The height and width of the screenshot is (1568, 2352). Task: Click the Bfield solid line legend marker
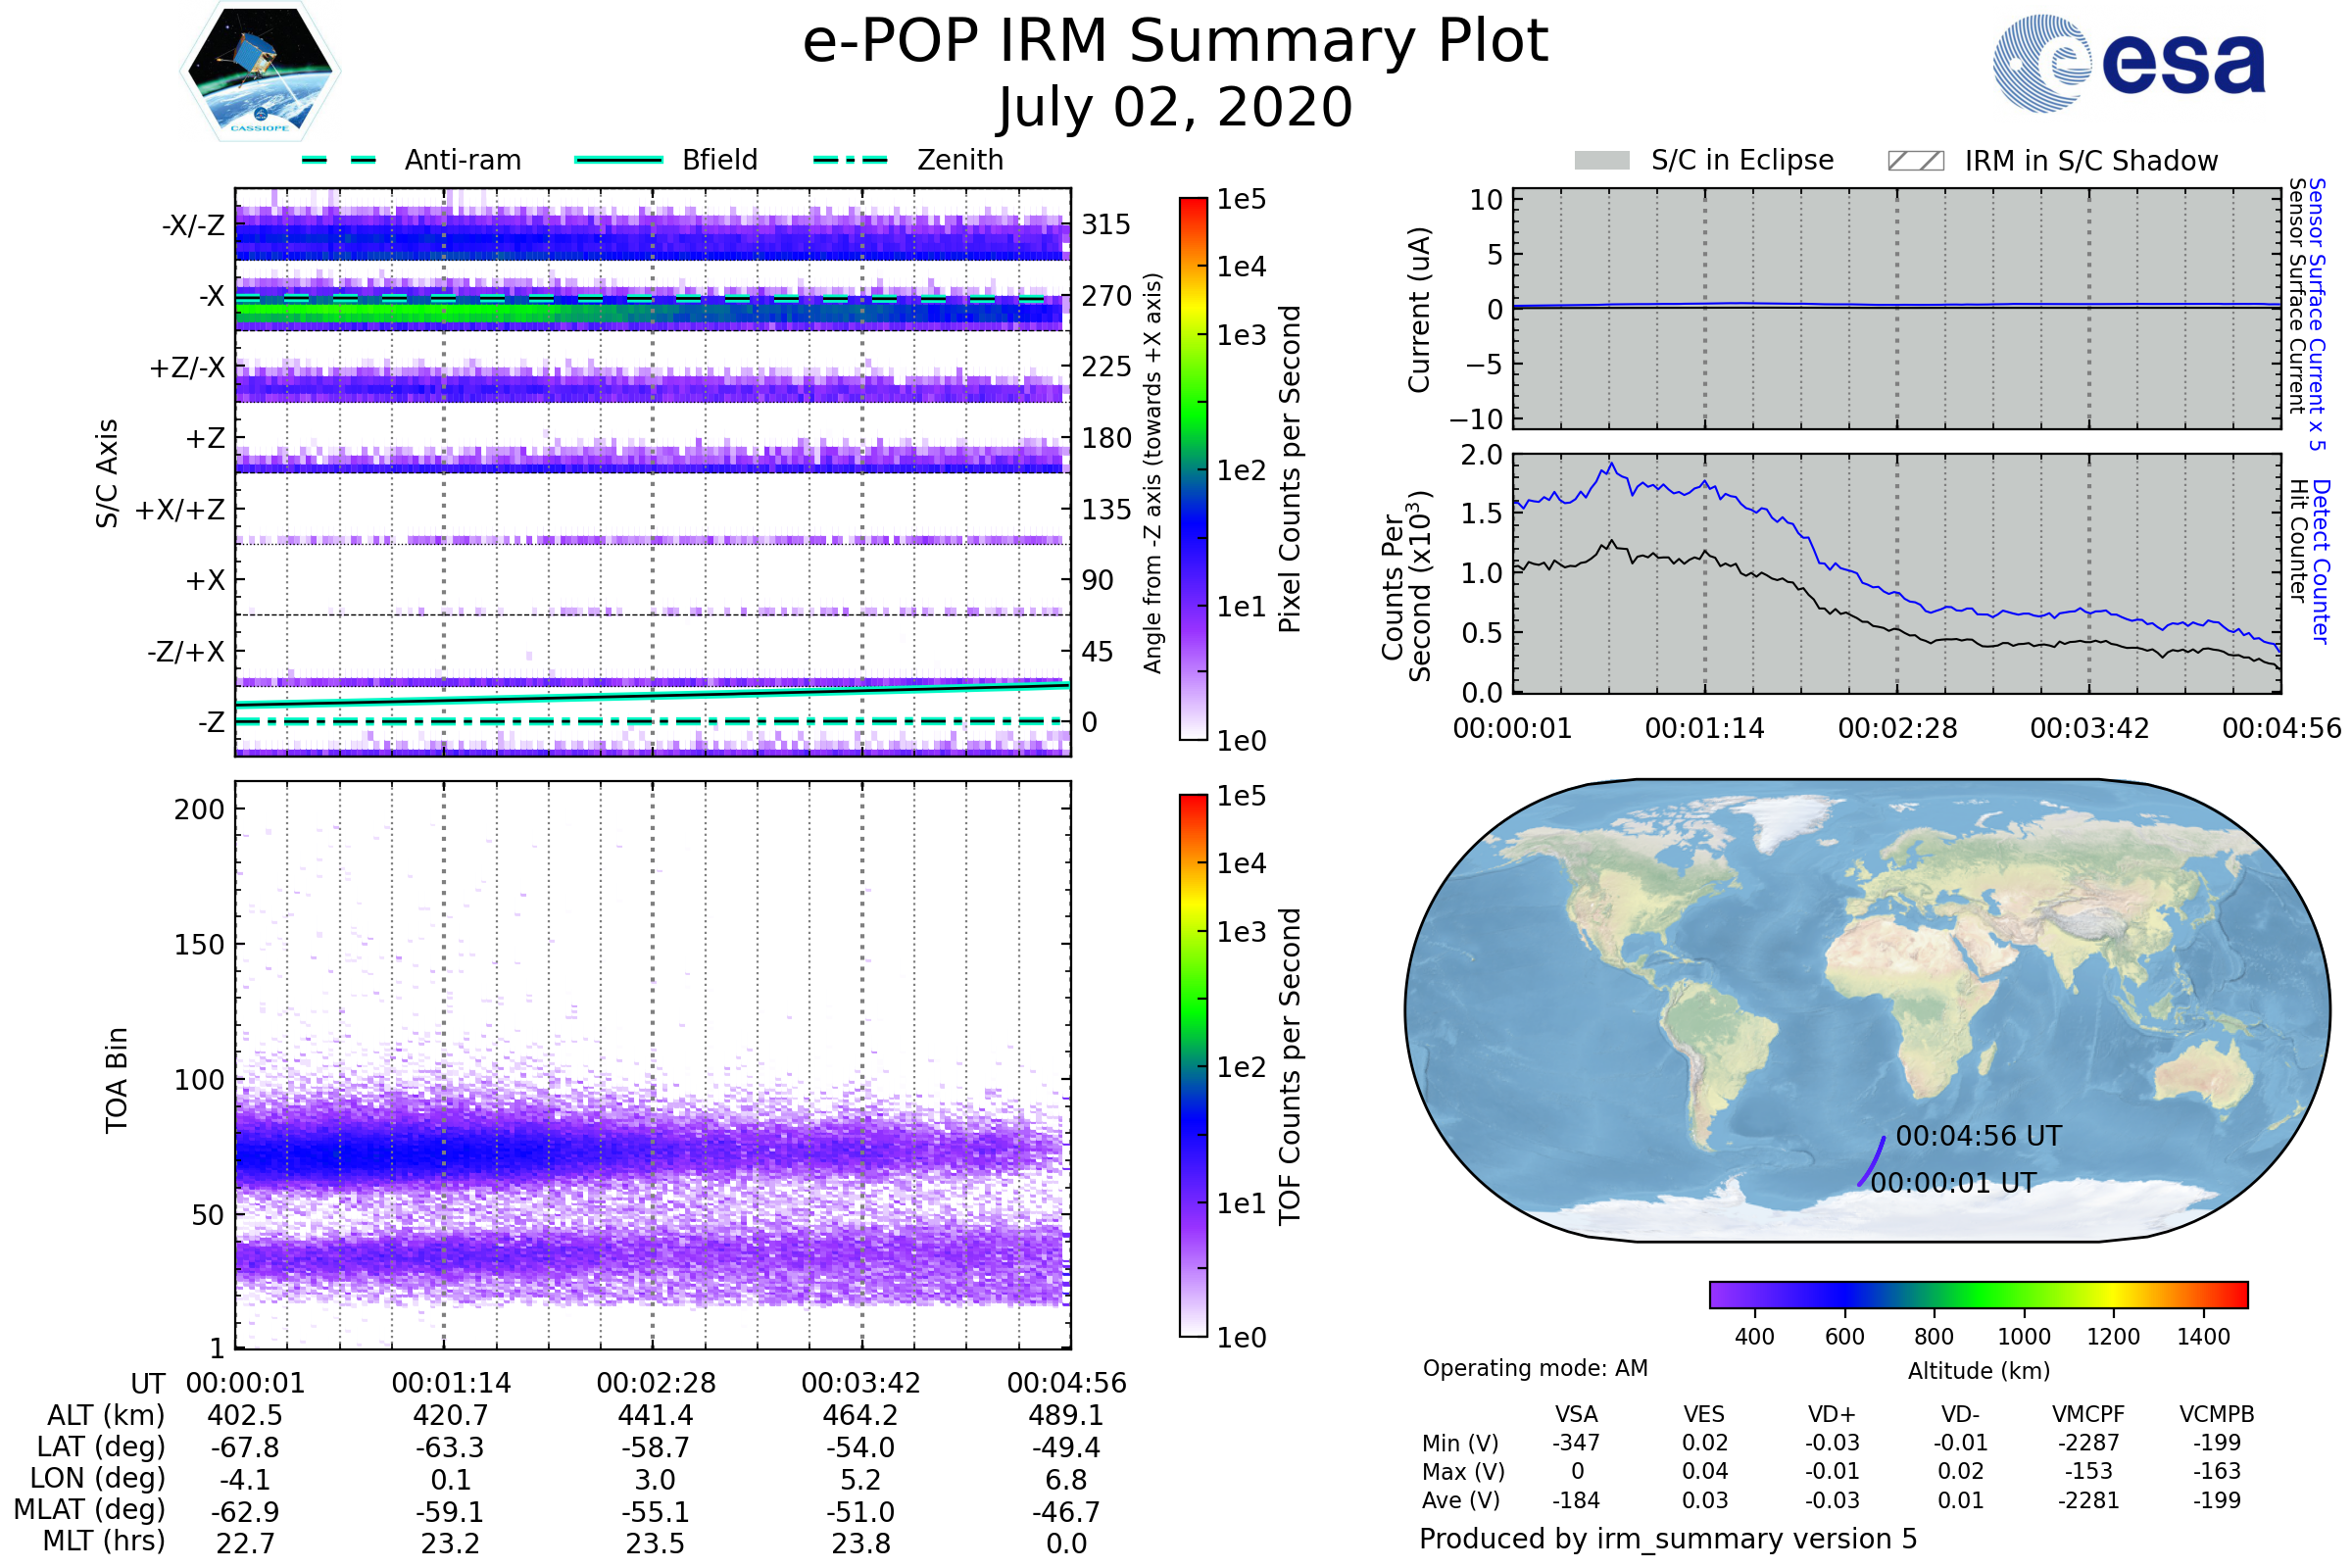click(618, 160)
